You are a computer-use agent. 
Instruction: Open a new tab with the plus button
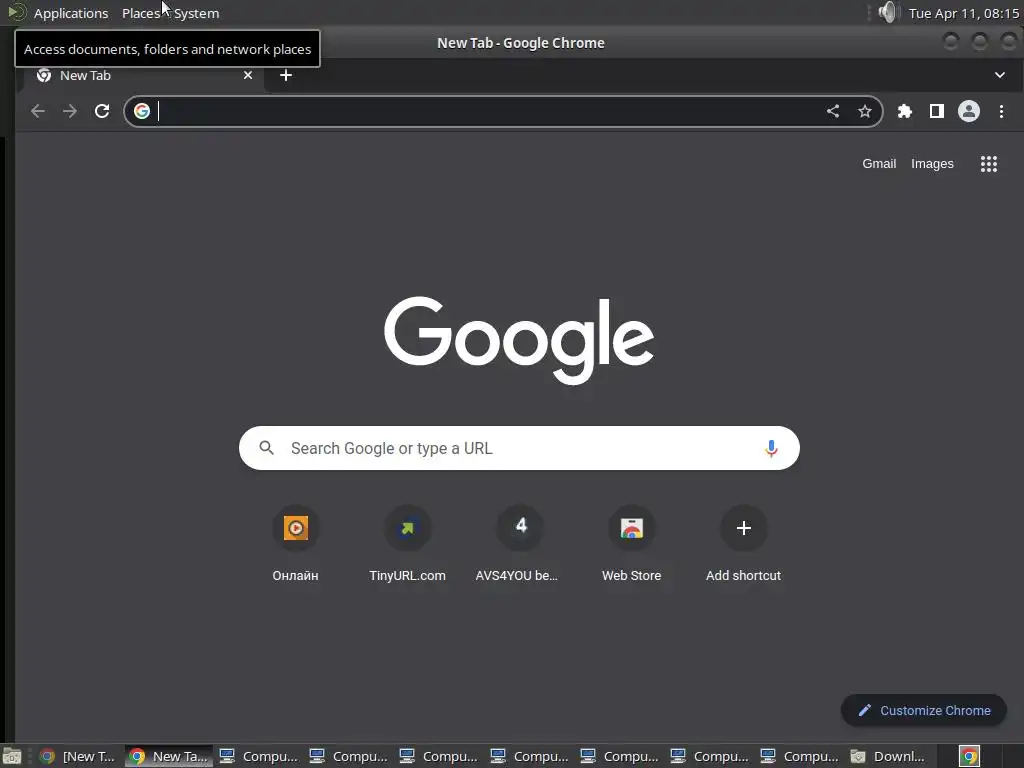[x=285, y=75]
